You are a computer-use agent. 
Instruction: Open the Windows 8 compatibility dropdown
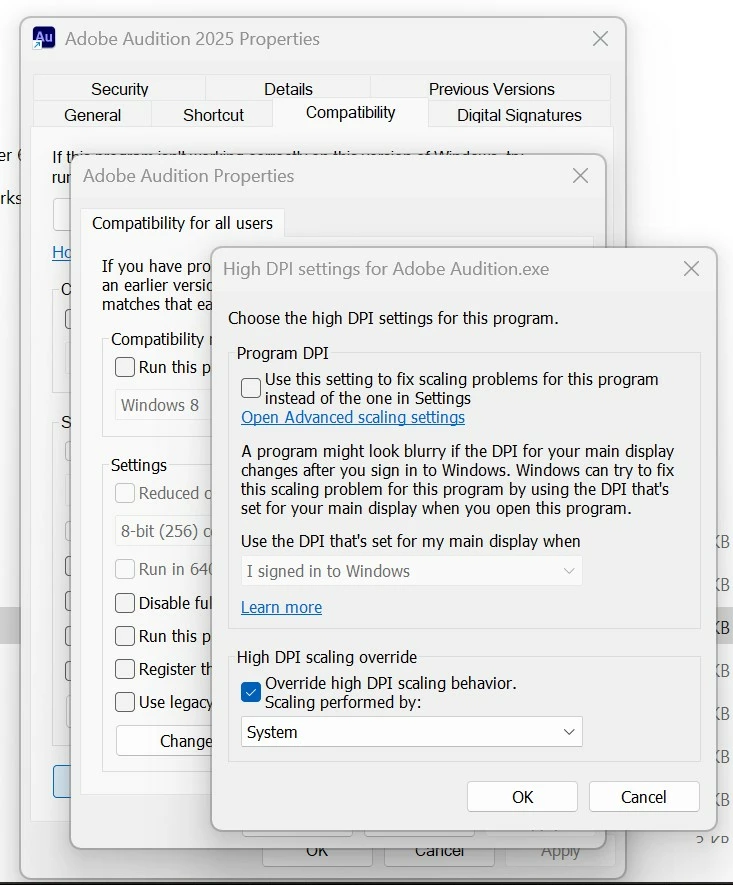tap(163, 405)
